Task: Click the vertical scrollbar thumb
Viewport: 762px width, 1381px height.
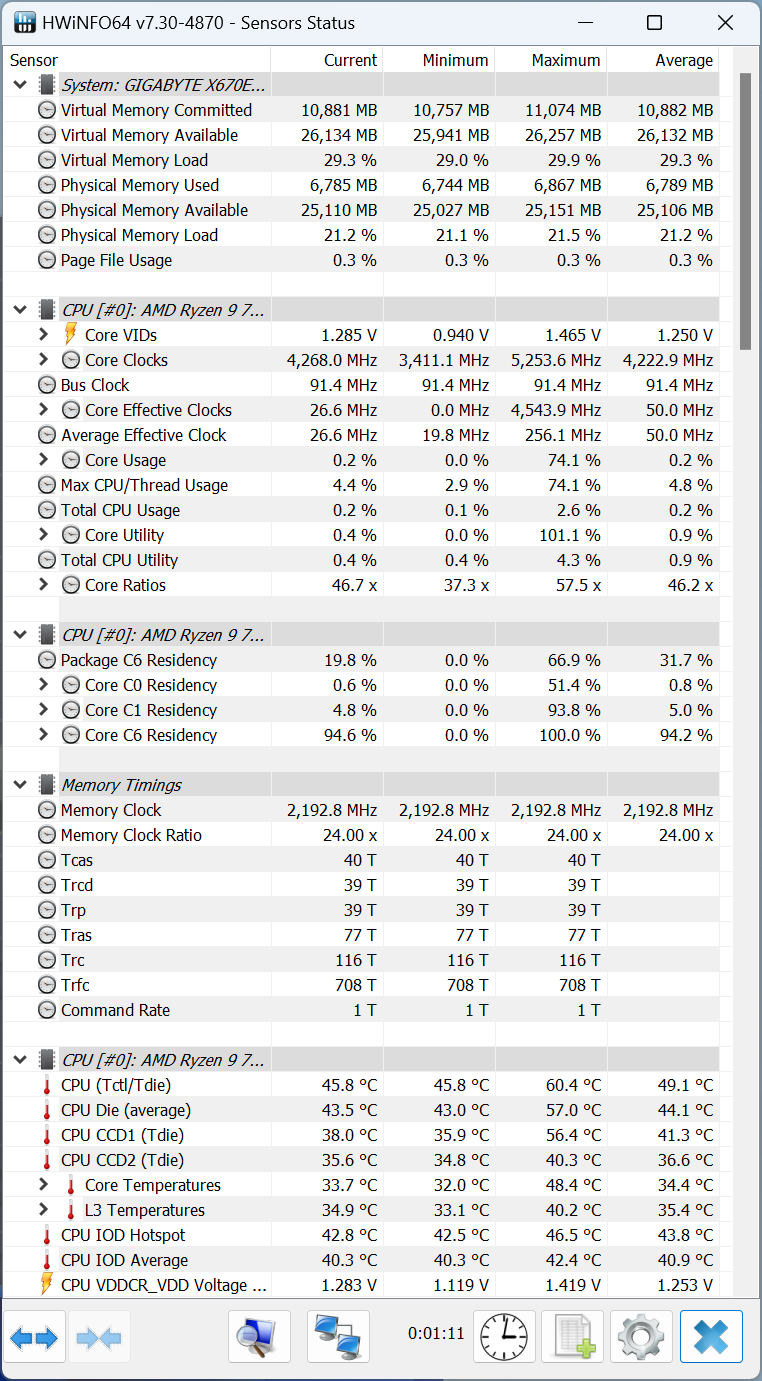Action: 745,210
